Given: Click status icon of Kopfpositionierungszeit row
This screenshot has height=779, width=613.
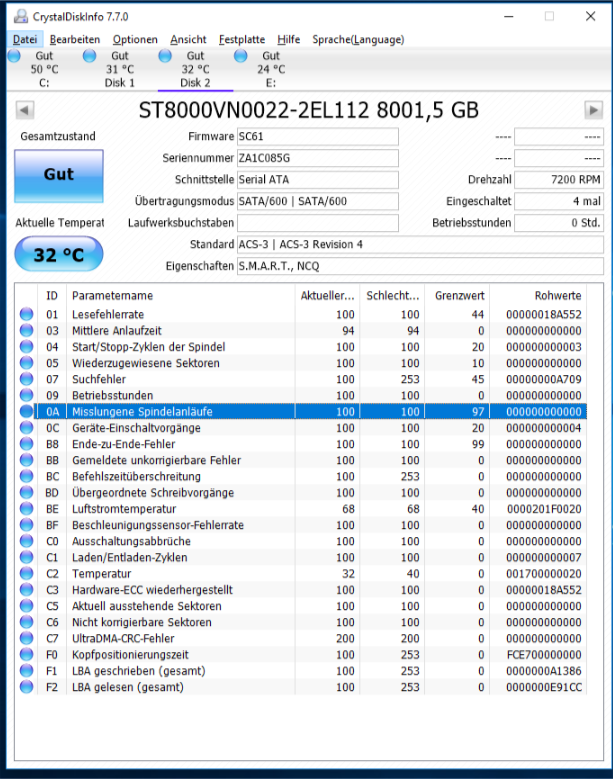Looking at the screenshot, I should 26,654.
